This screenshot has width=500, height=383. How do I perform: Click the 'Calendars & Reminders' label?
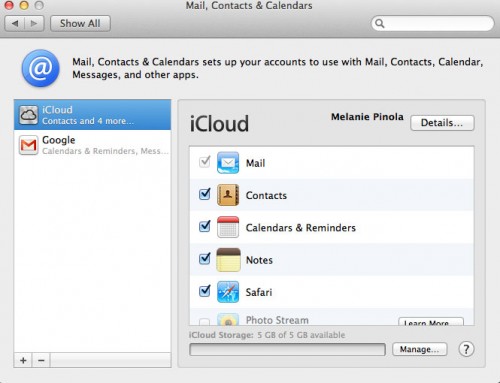(301, 228)
